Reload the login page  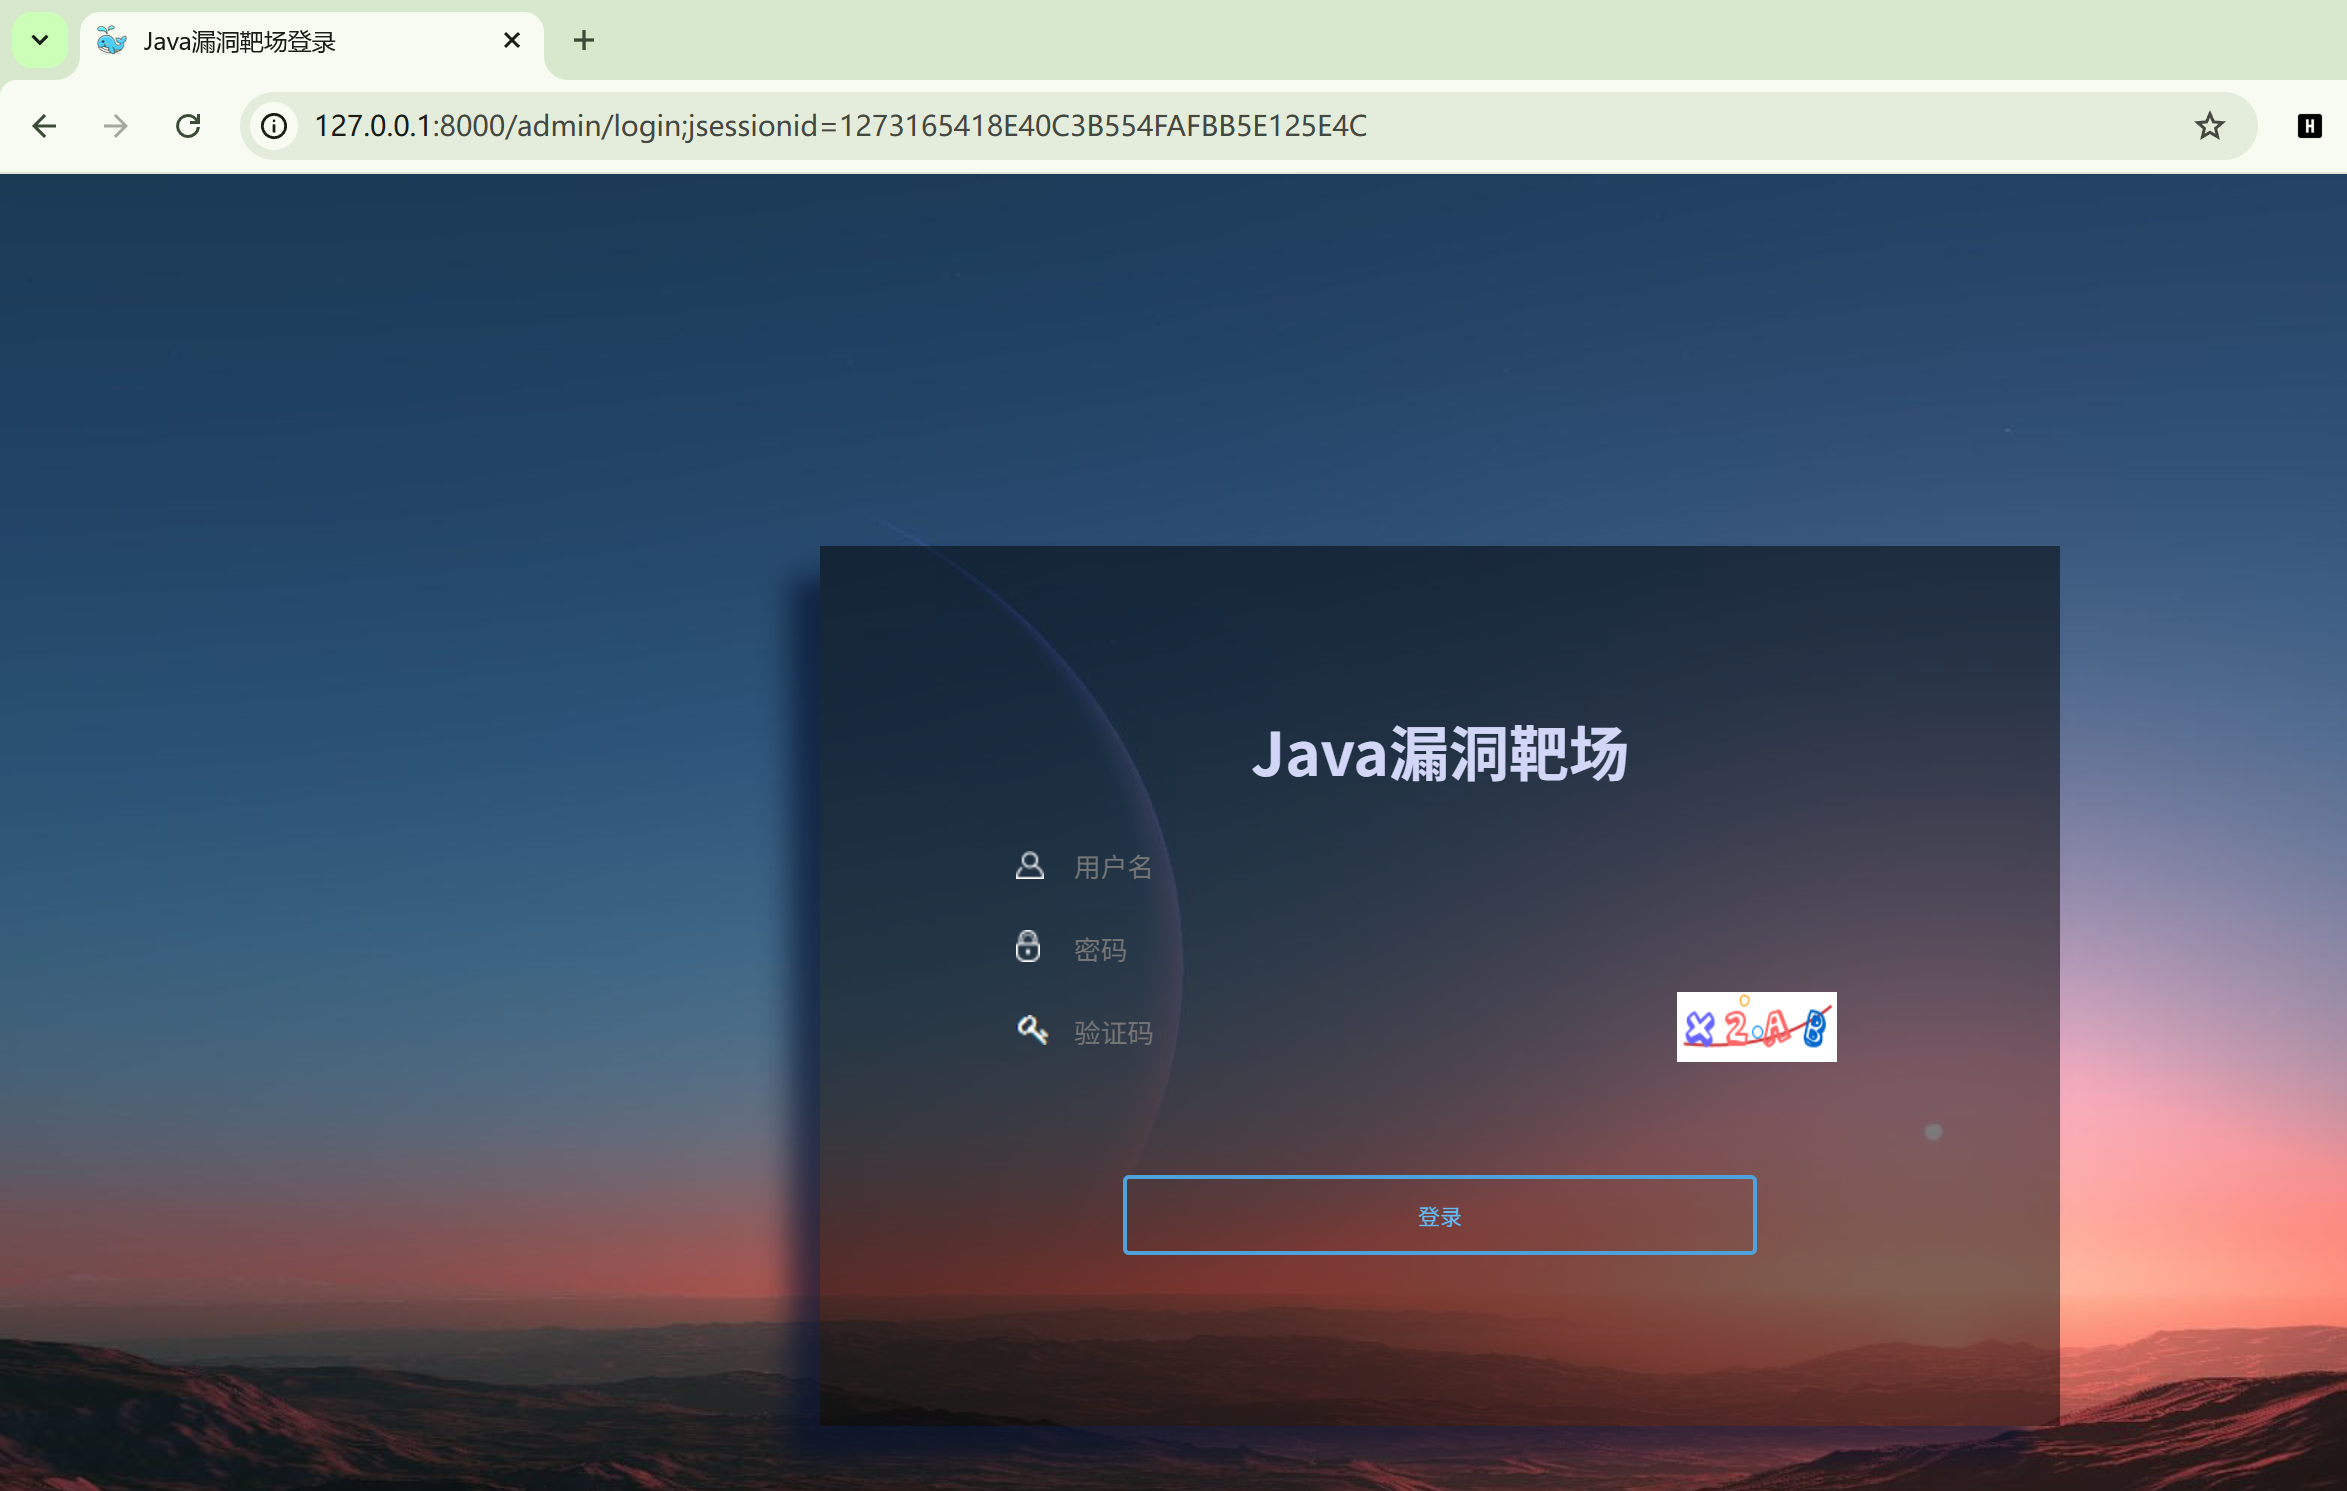188,126
